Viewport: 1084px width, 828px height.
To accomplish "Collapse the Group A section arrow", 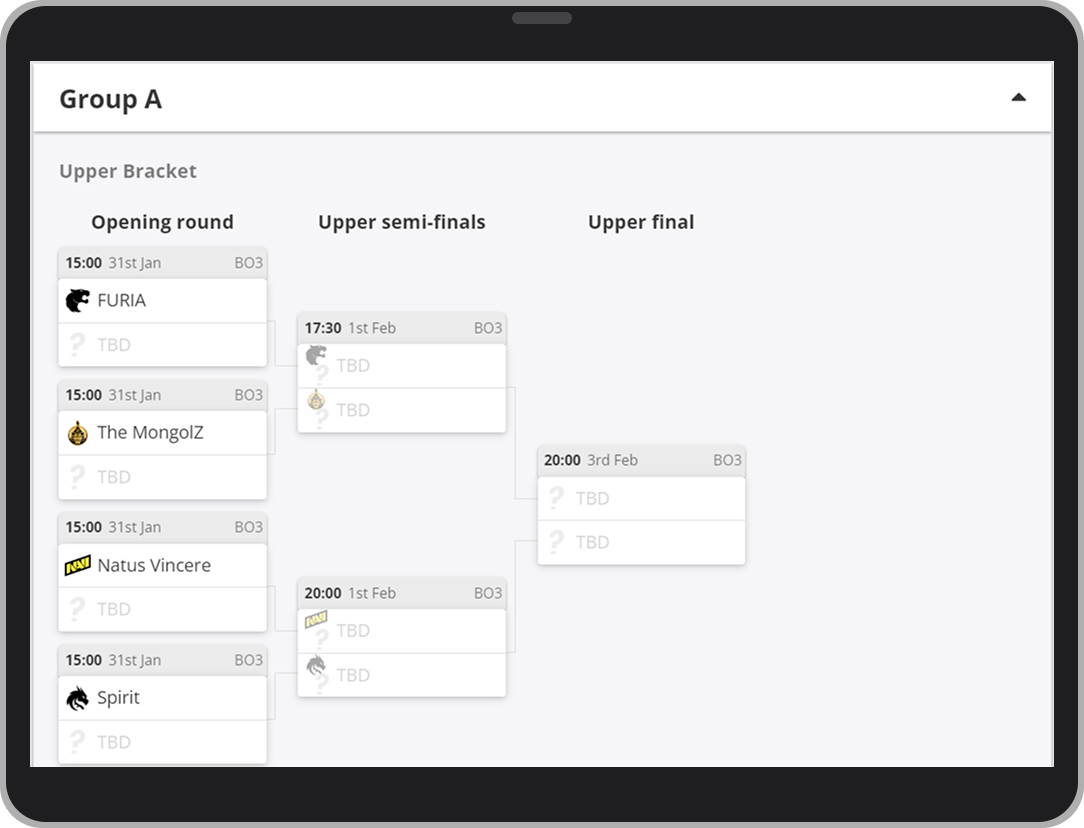I will point(1018,98).
